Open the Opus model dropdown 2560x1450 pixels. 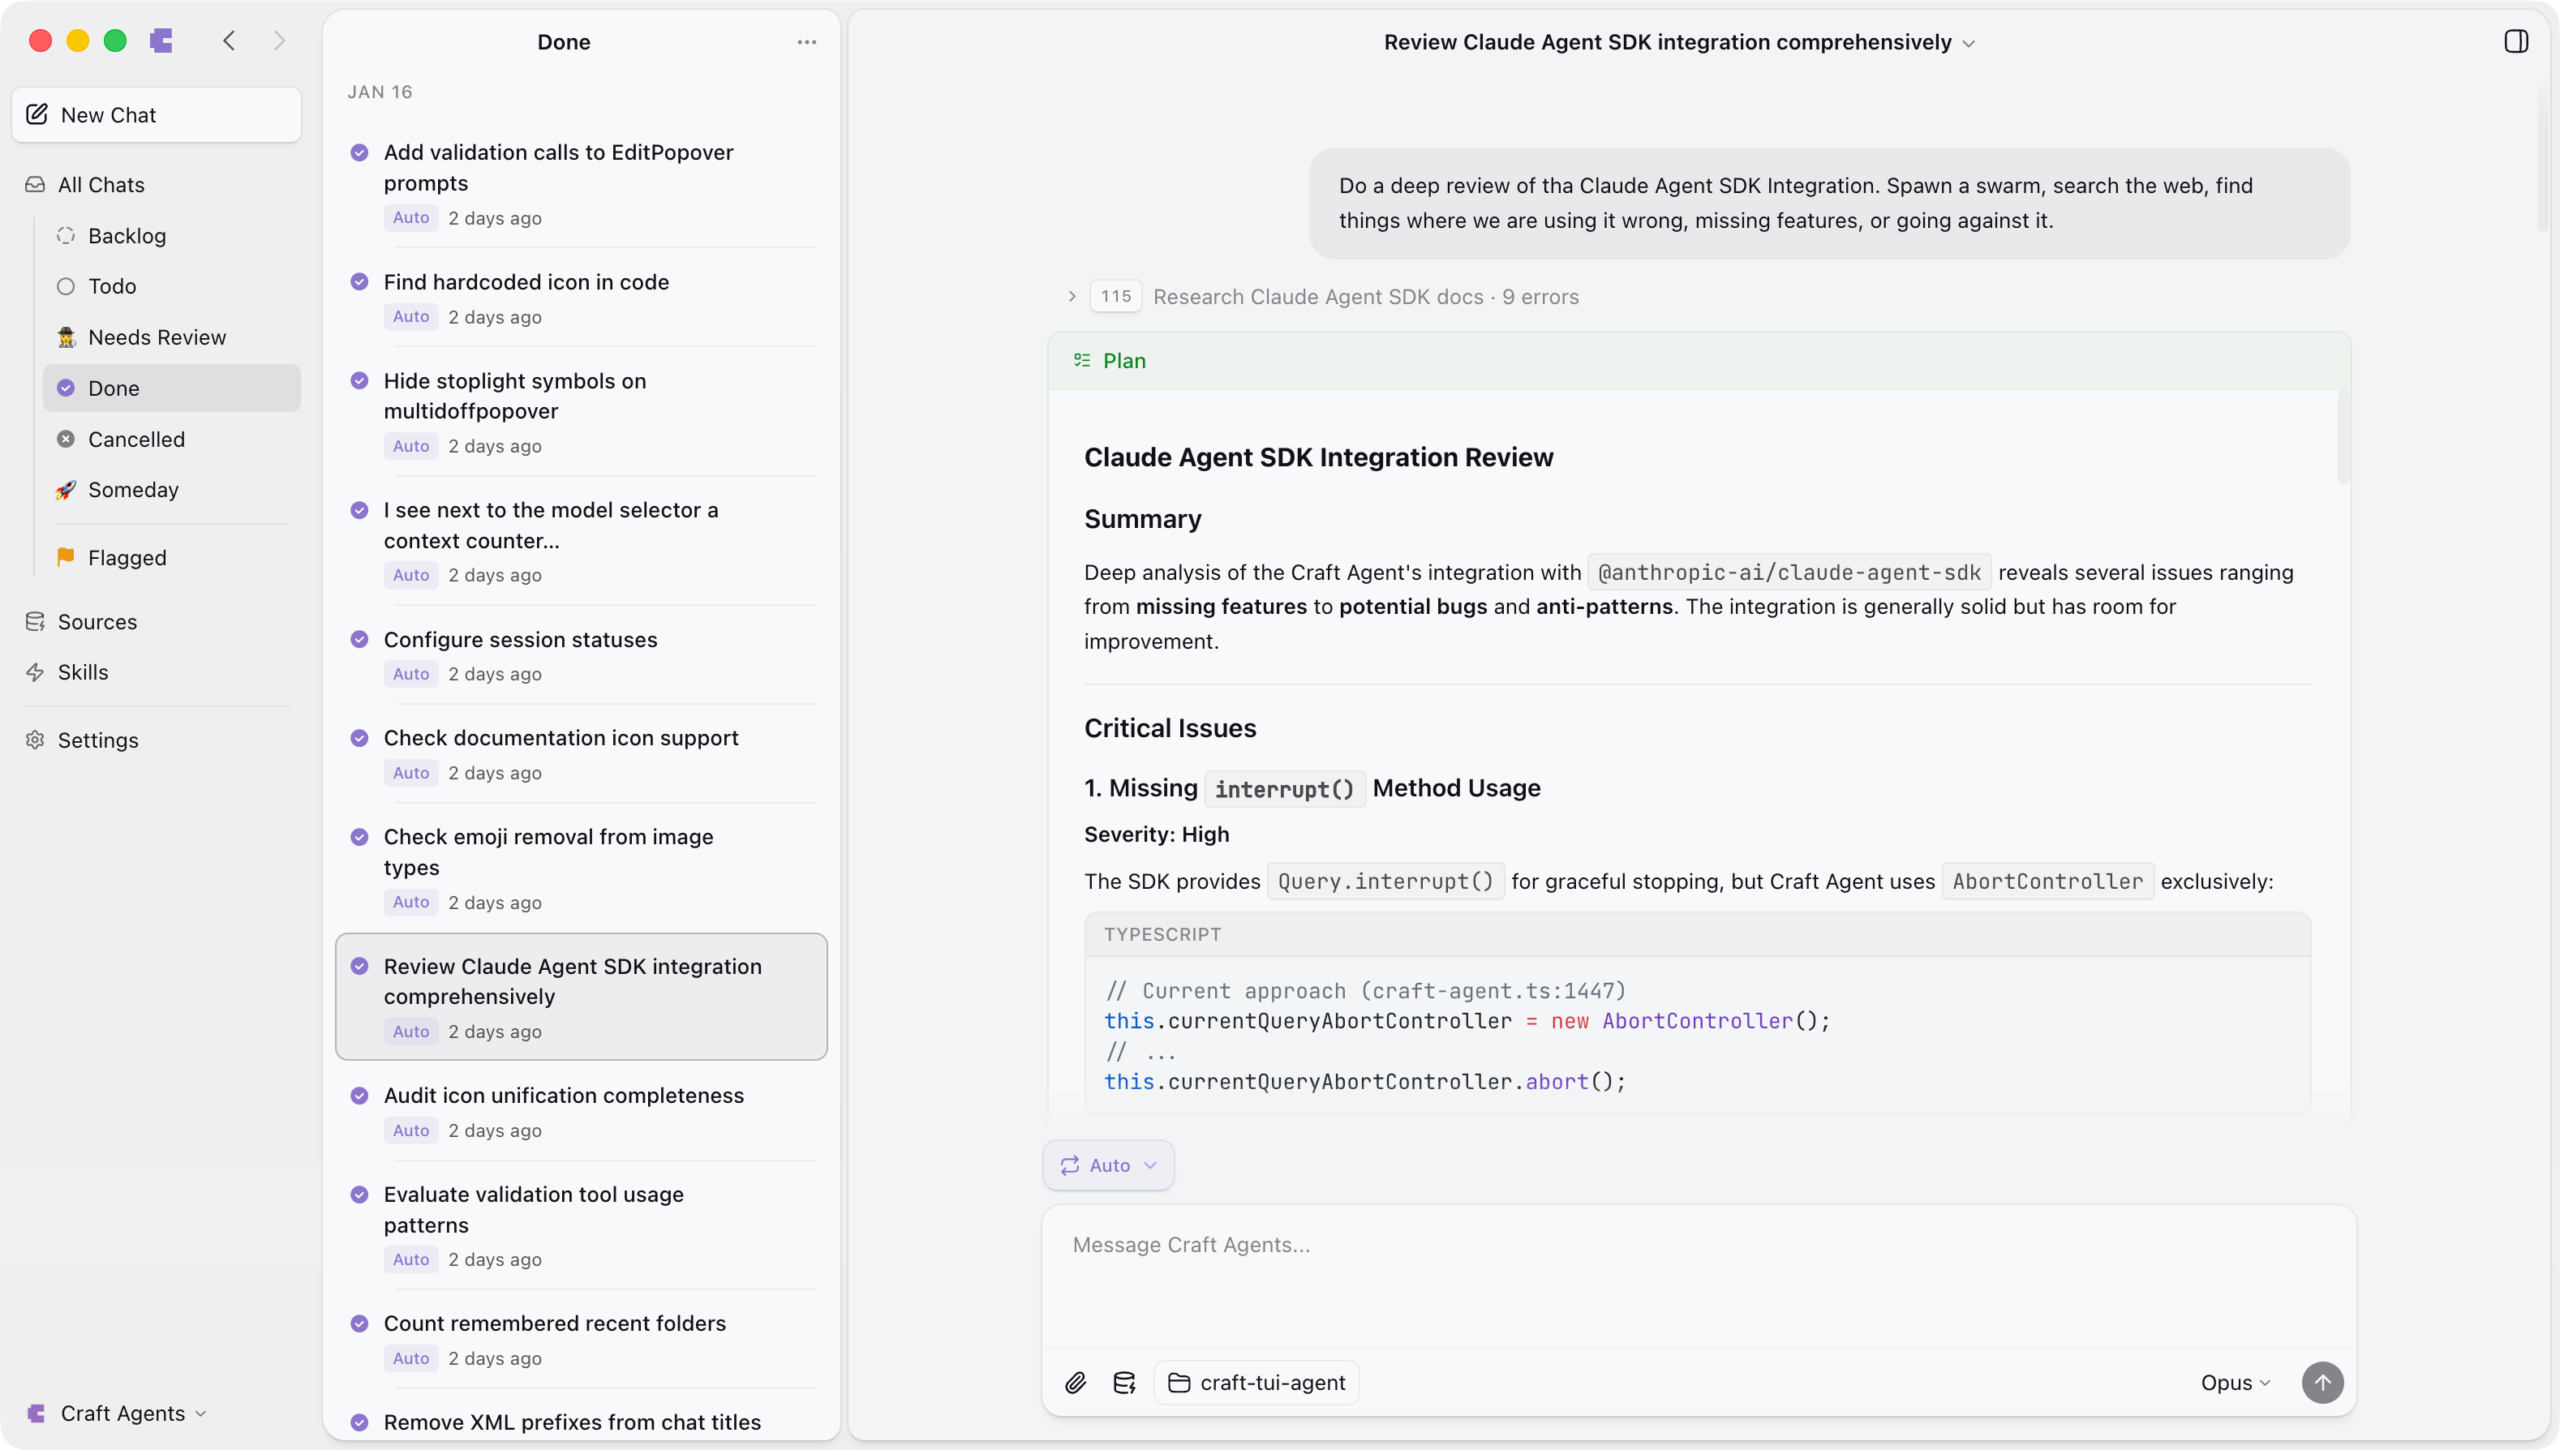pyautogui.click(x=2234, y=1382)
